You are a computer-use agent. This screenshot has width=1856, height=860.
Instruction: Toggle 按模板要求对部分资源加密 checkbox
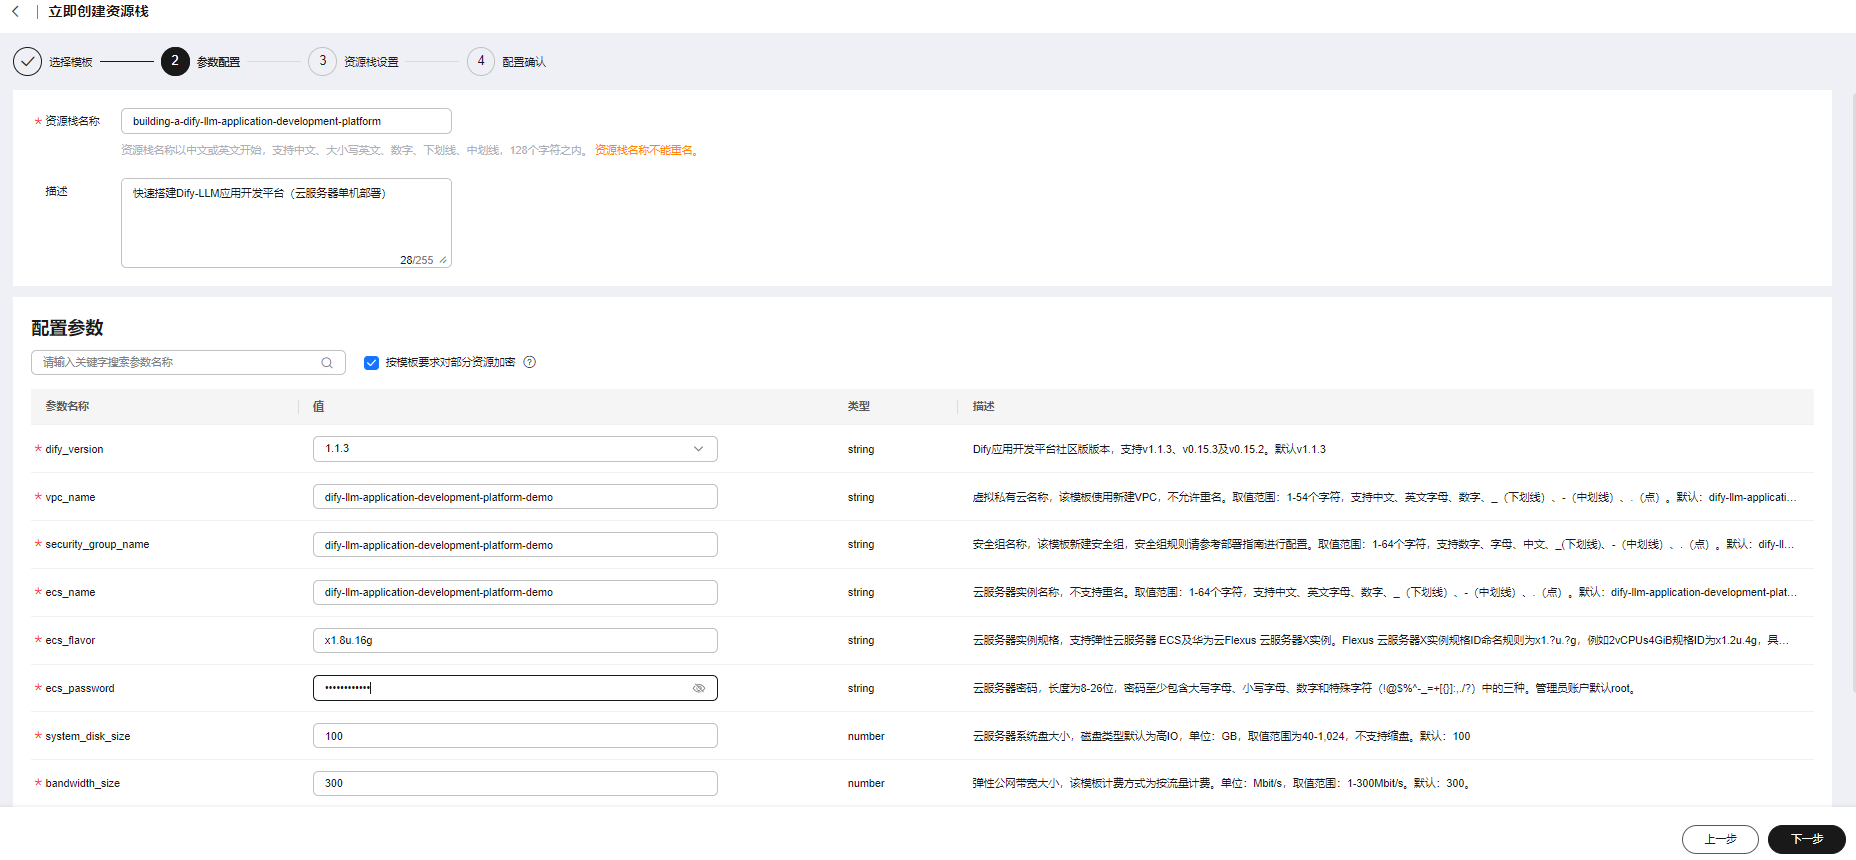371,363
